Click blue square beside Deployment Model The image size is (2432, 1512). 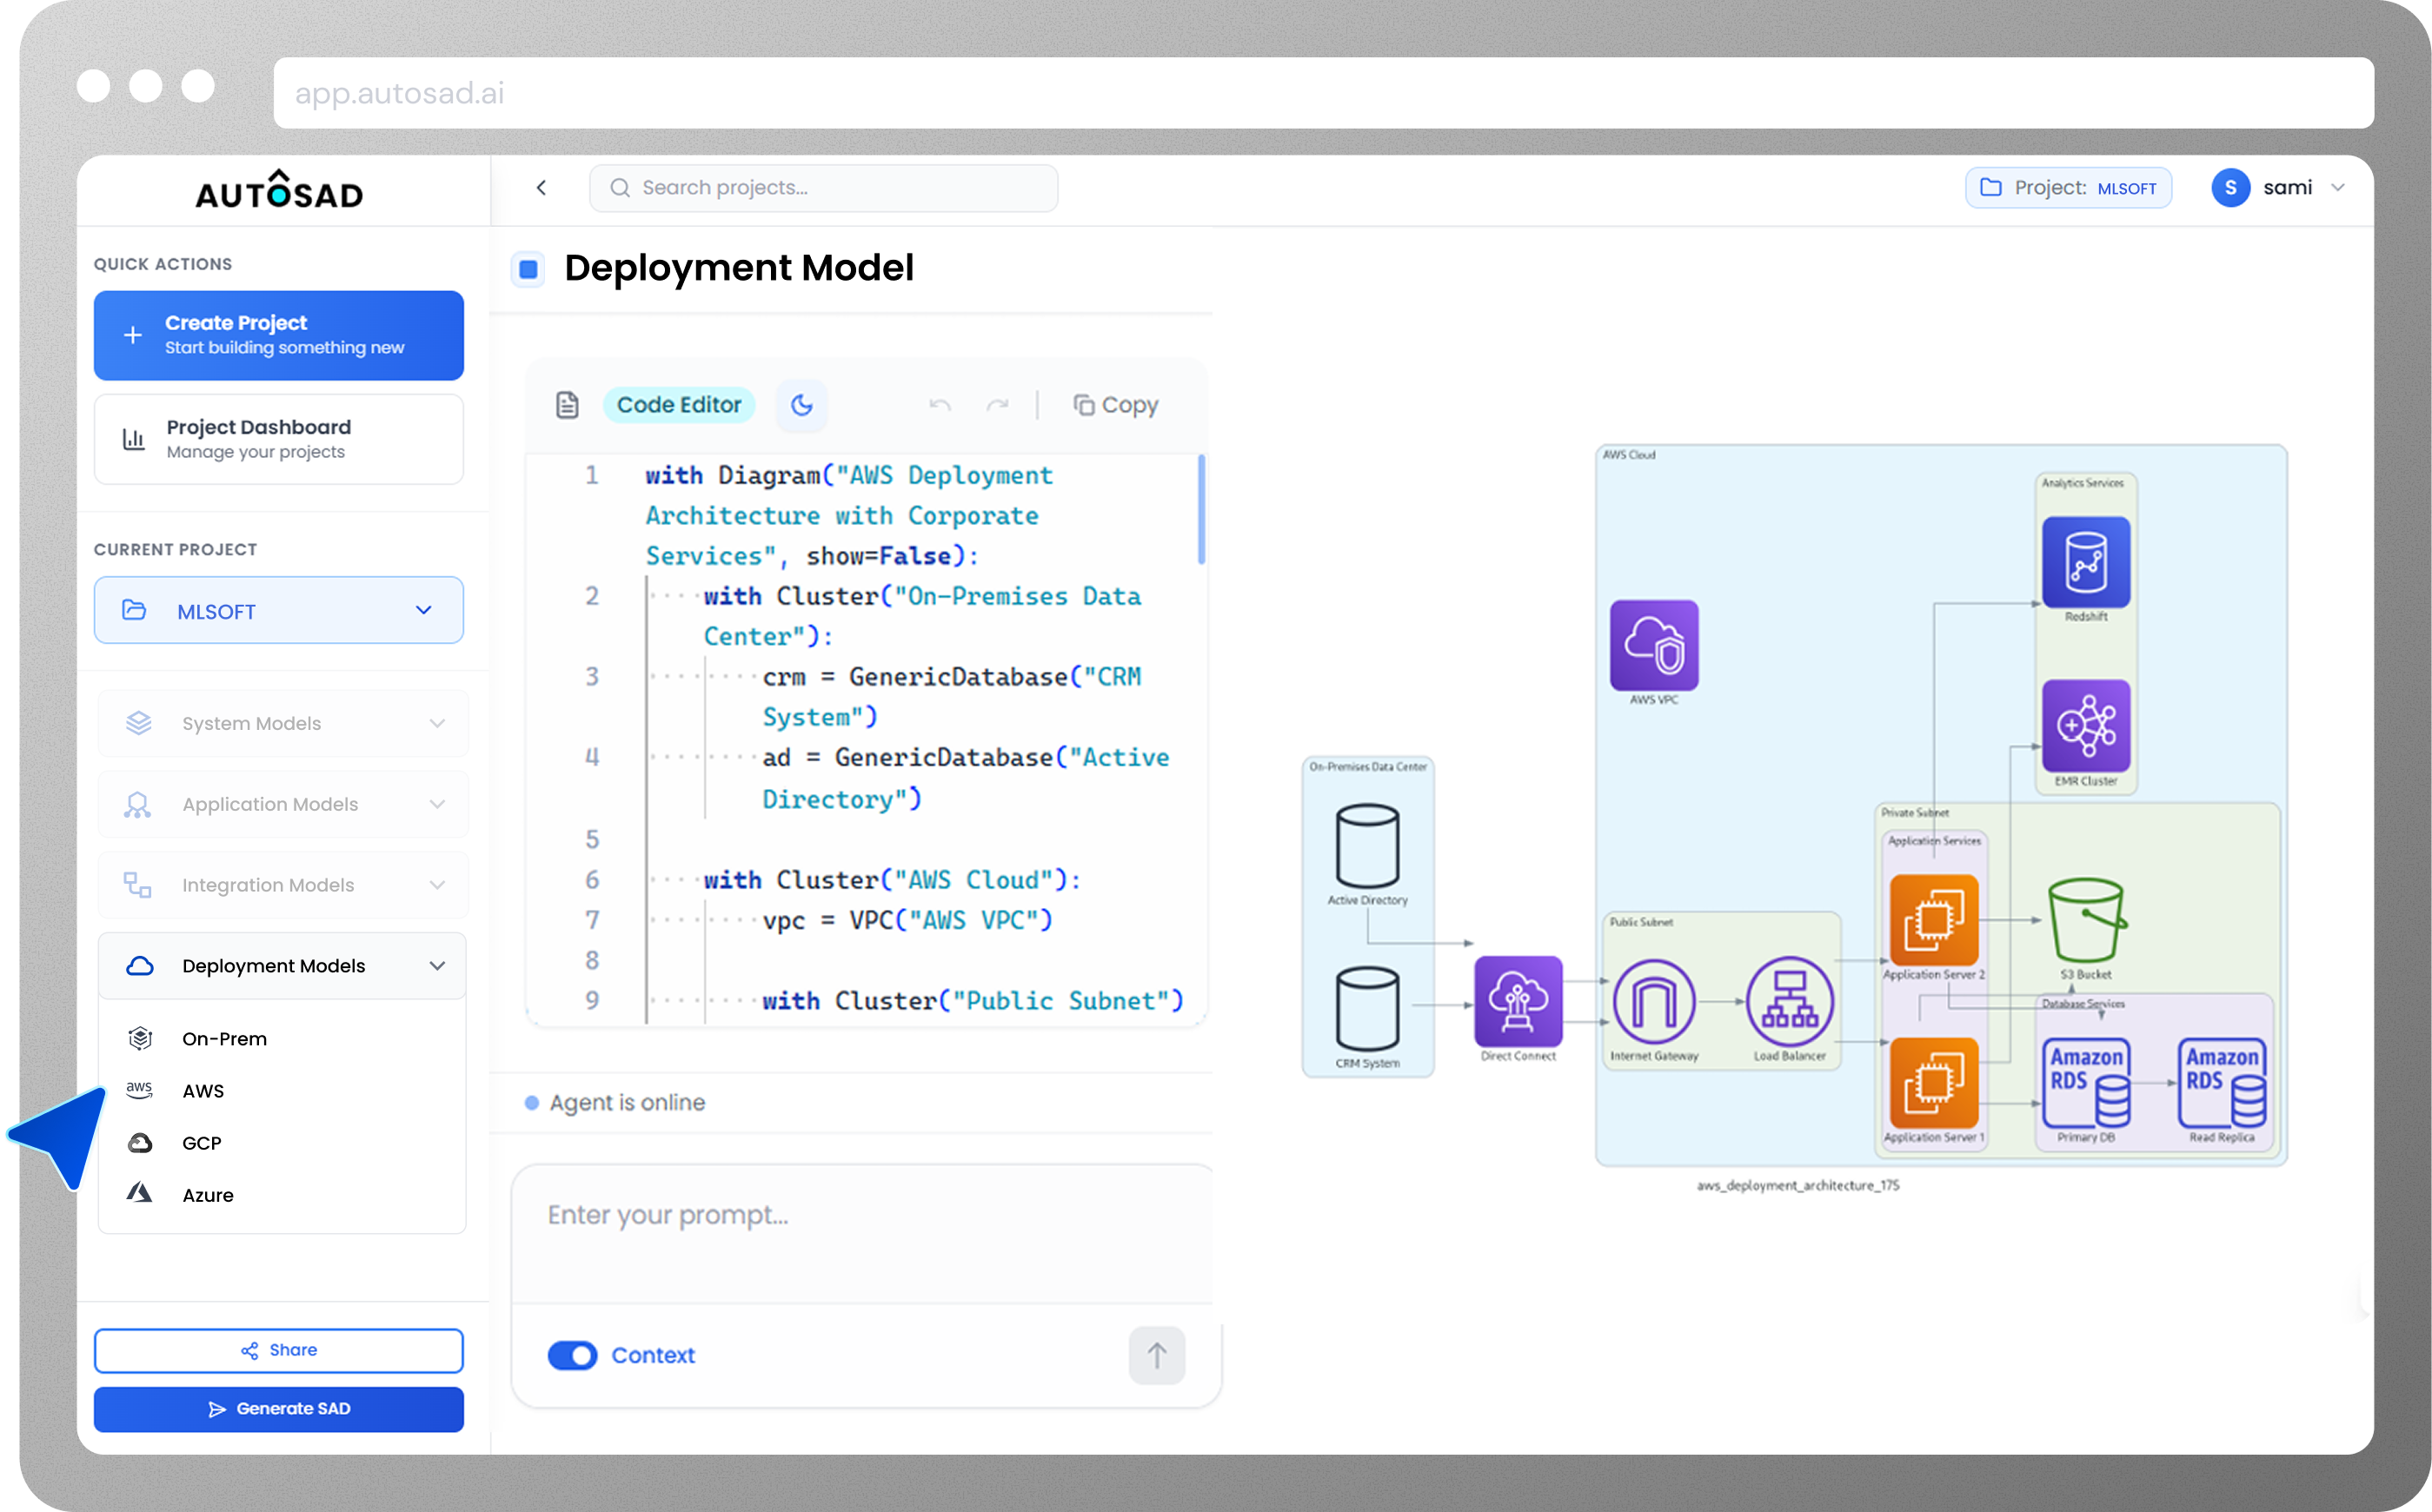click(528, 269)
